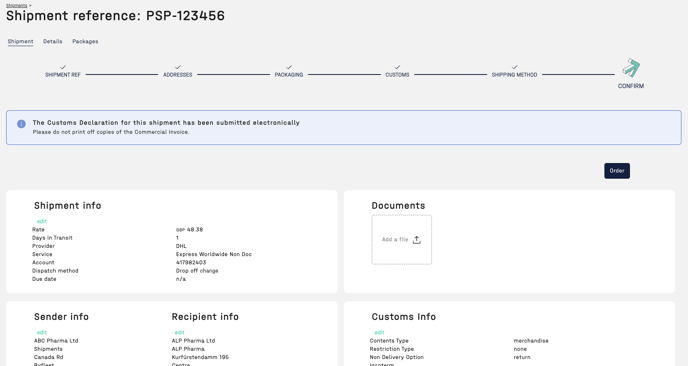
Task: Click the blue info icon in banner
Action: click(x=21, y=124)
